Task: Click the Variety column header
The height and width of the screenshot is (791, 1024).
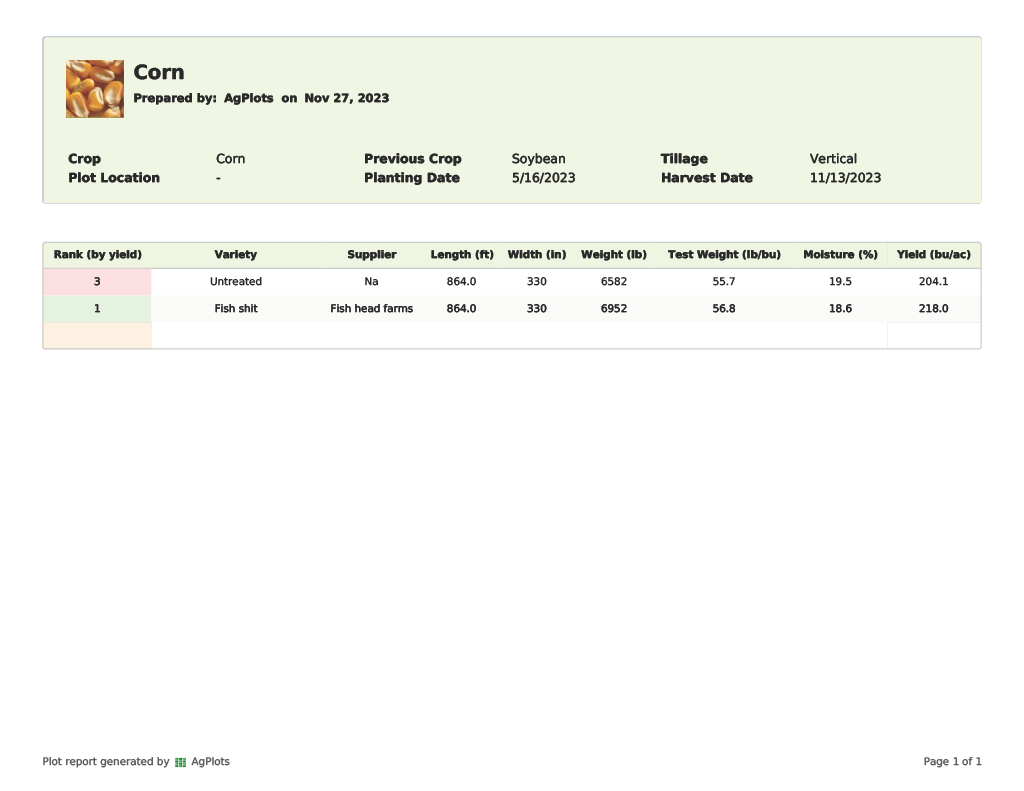Action: (x=236, y=255)
